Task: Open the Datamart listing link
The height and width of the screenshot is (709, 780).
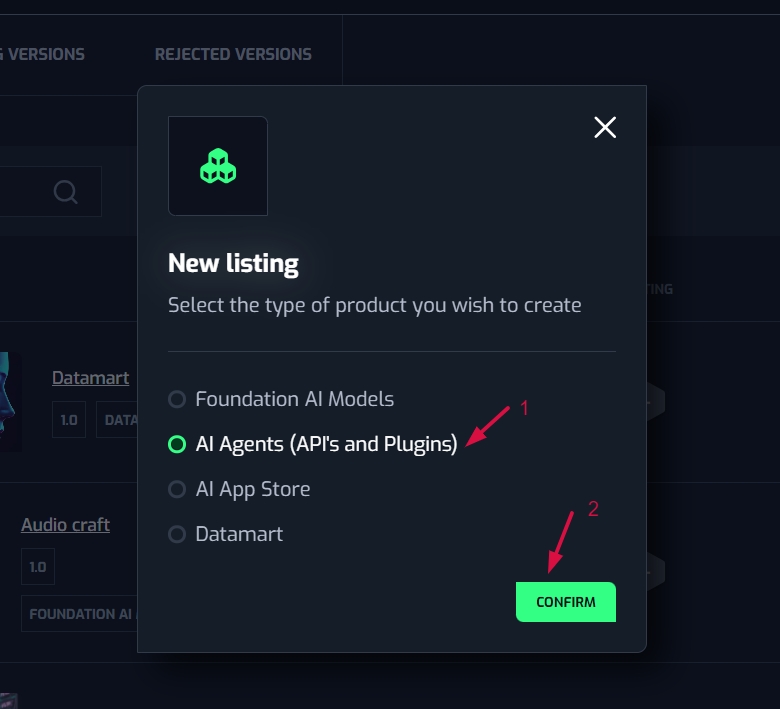Action: (x=90, y=378)
